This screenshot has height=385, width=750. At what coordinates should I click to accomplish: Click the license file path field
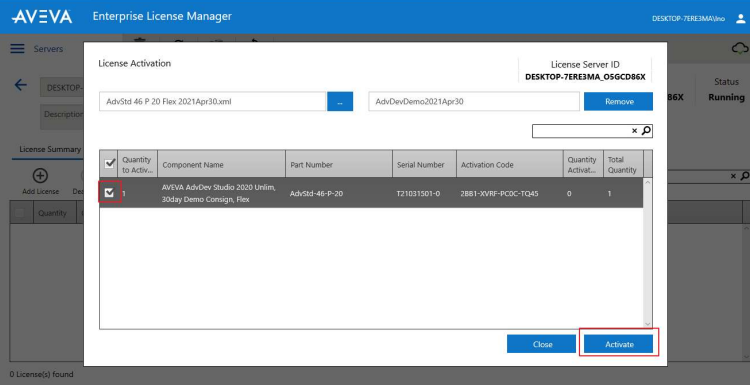212,101
